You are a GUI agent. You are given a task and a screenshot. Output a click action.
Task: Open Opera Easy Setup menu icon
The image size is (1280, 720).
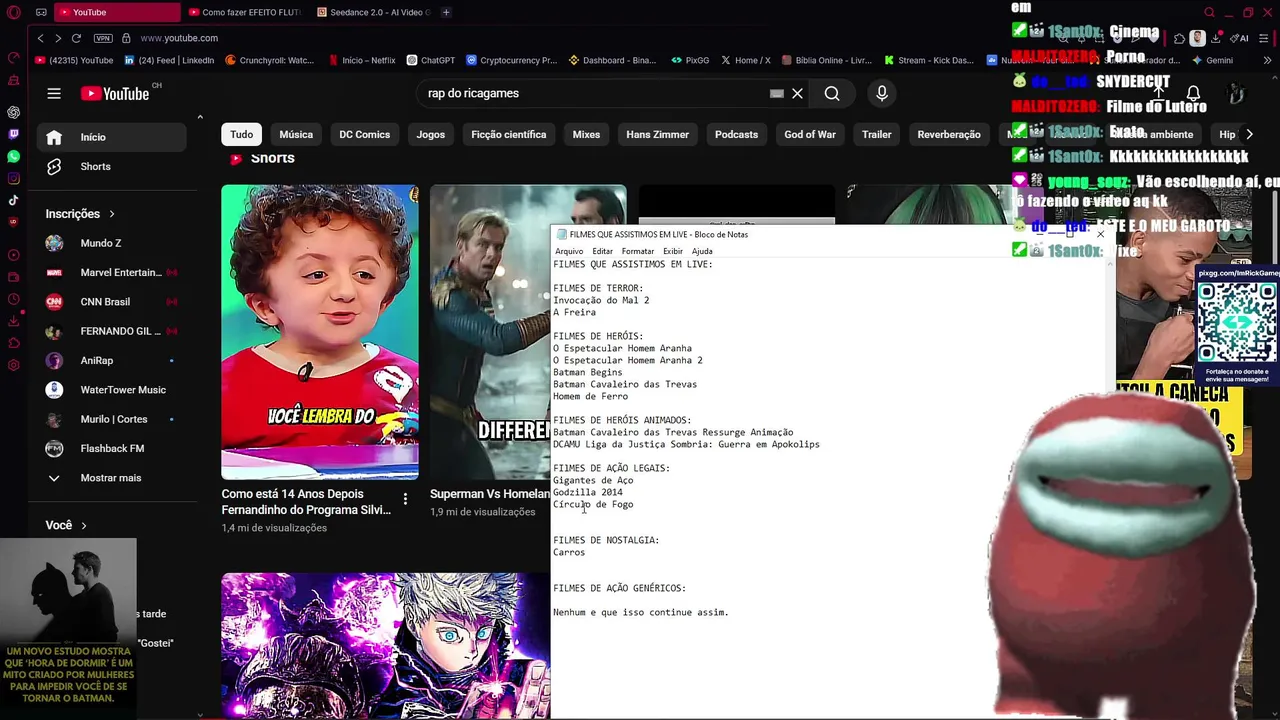(1264, 38)
